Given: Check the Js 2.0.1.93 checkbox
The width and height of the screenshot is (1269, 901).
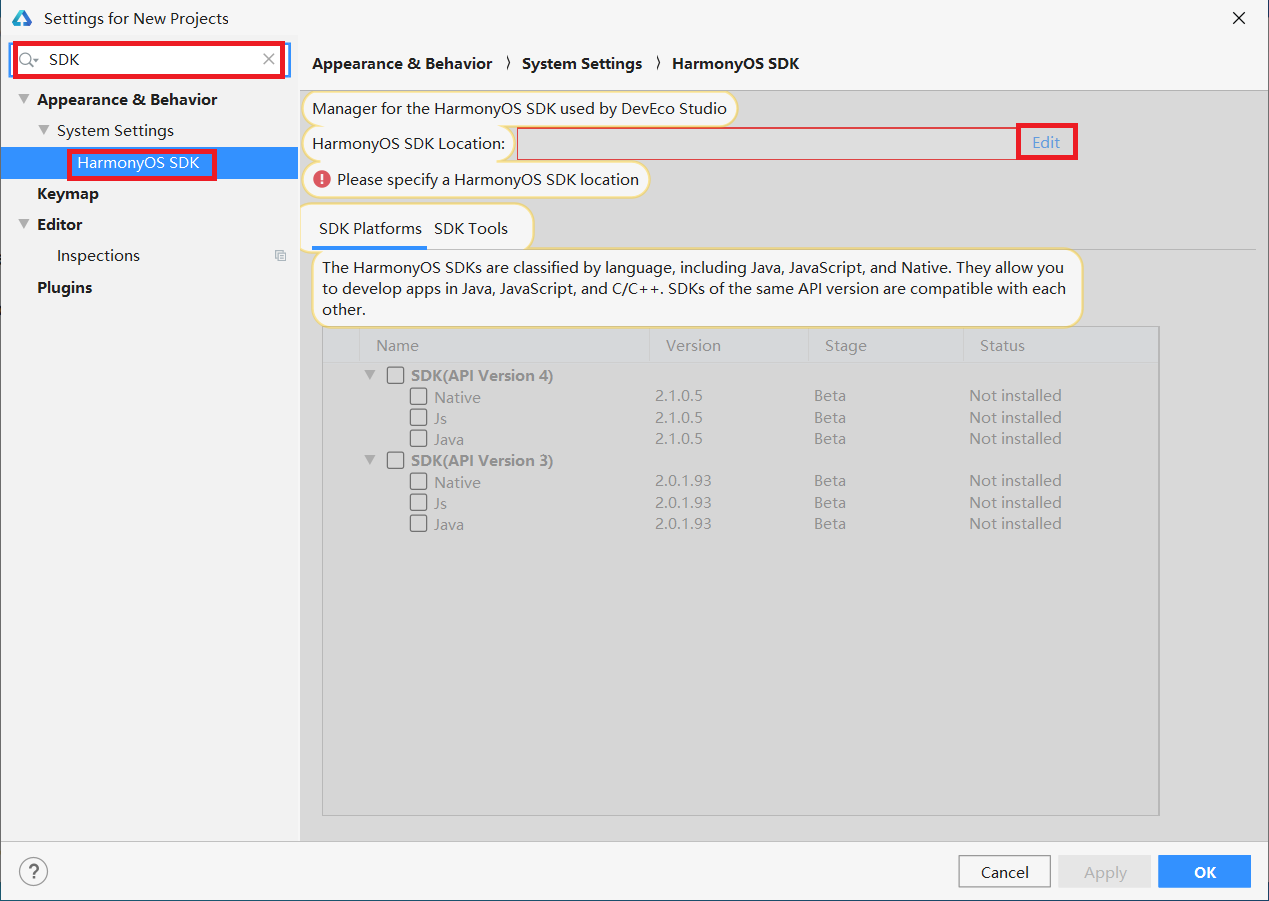Looking at the screenshot, I should (419, 503).
